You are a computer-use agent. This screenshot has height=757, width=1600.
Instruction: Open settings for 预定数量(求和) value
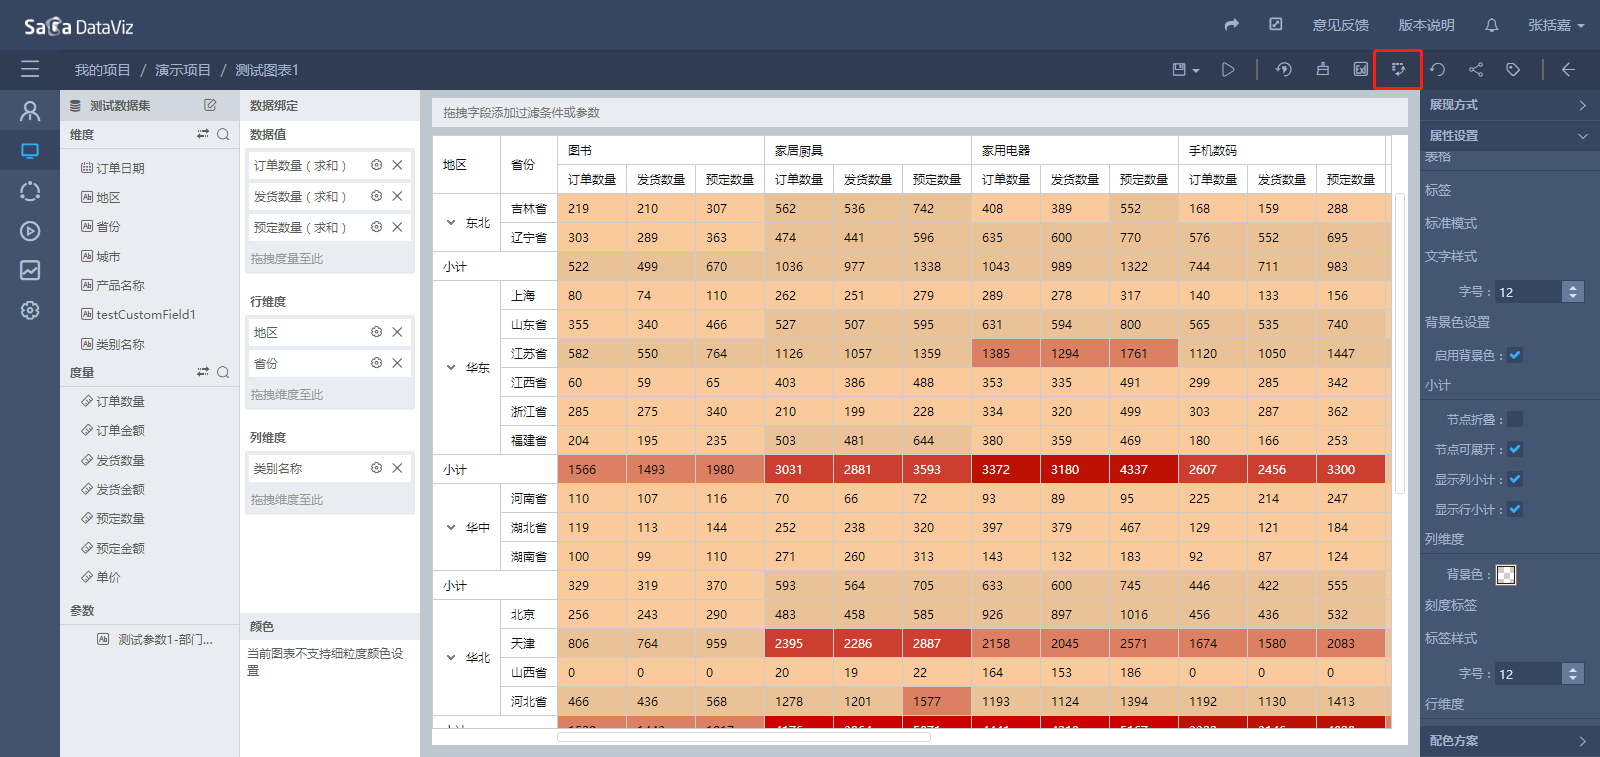pos(376,227)
